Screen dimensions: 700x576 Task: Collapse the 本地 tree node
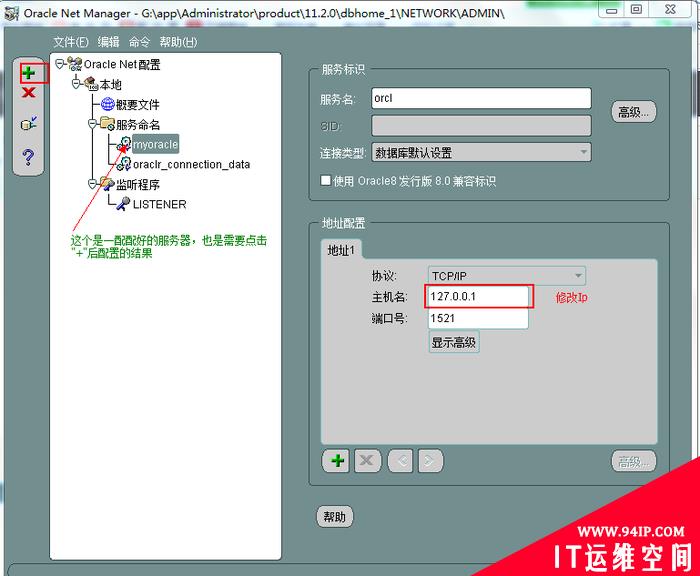click(76, 83)
